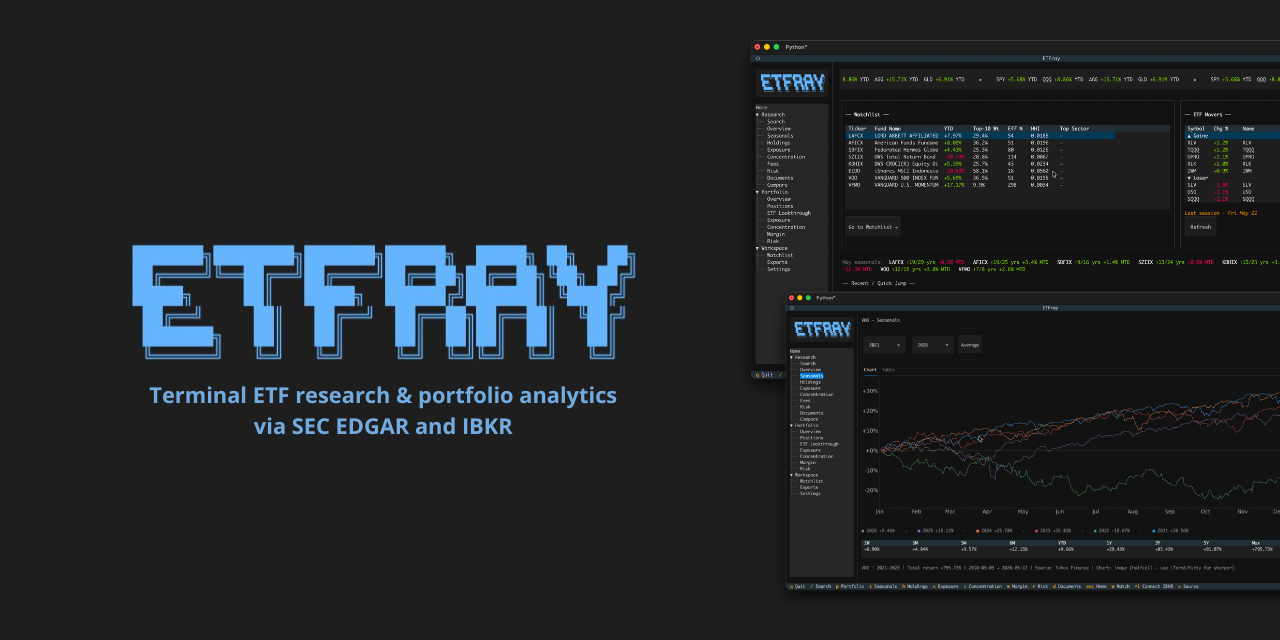
Task: Open Positions in the dashboard window sidebar
Action: tap(780, 206)
